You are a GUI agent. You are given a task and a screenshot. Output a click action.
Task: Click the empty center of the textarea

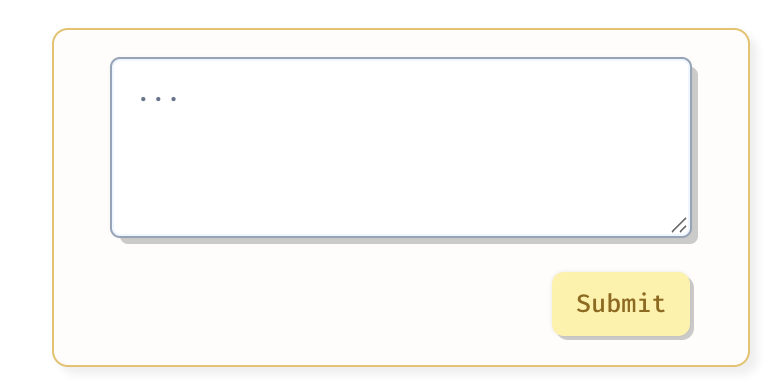tap(401, 148)
